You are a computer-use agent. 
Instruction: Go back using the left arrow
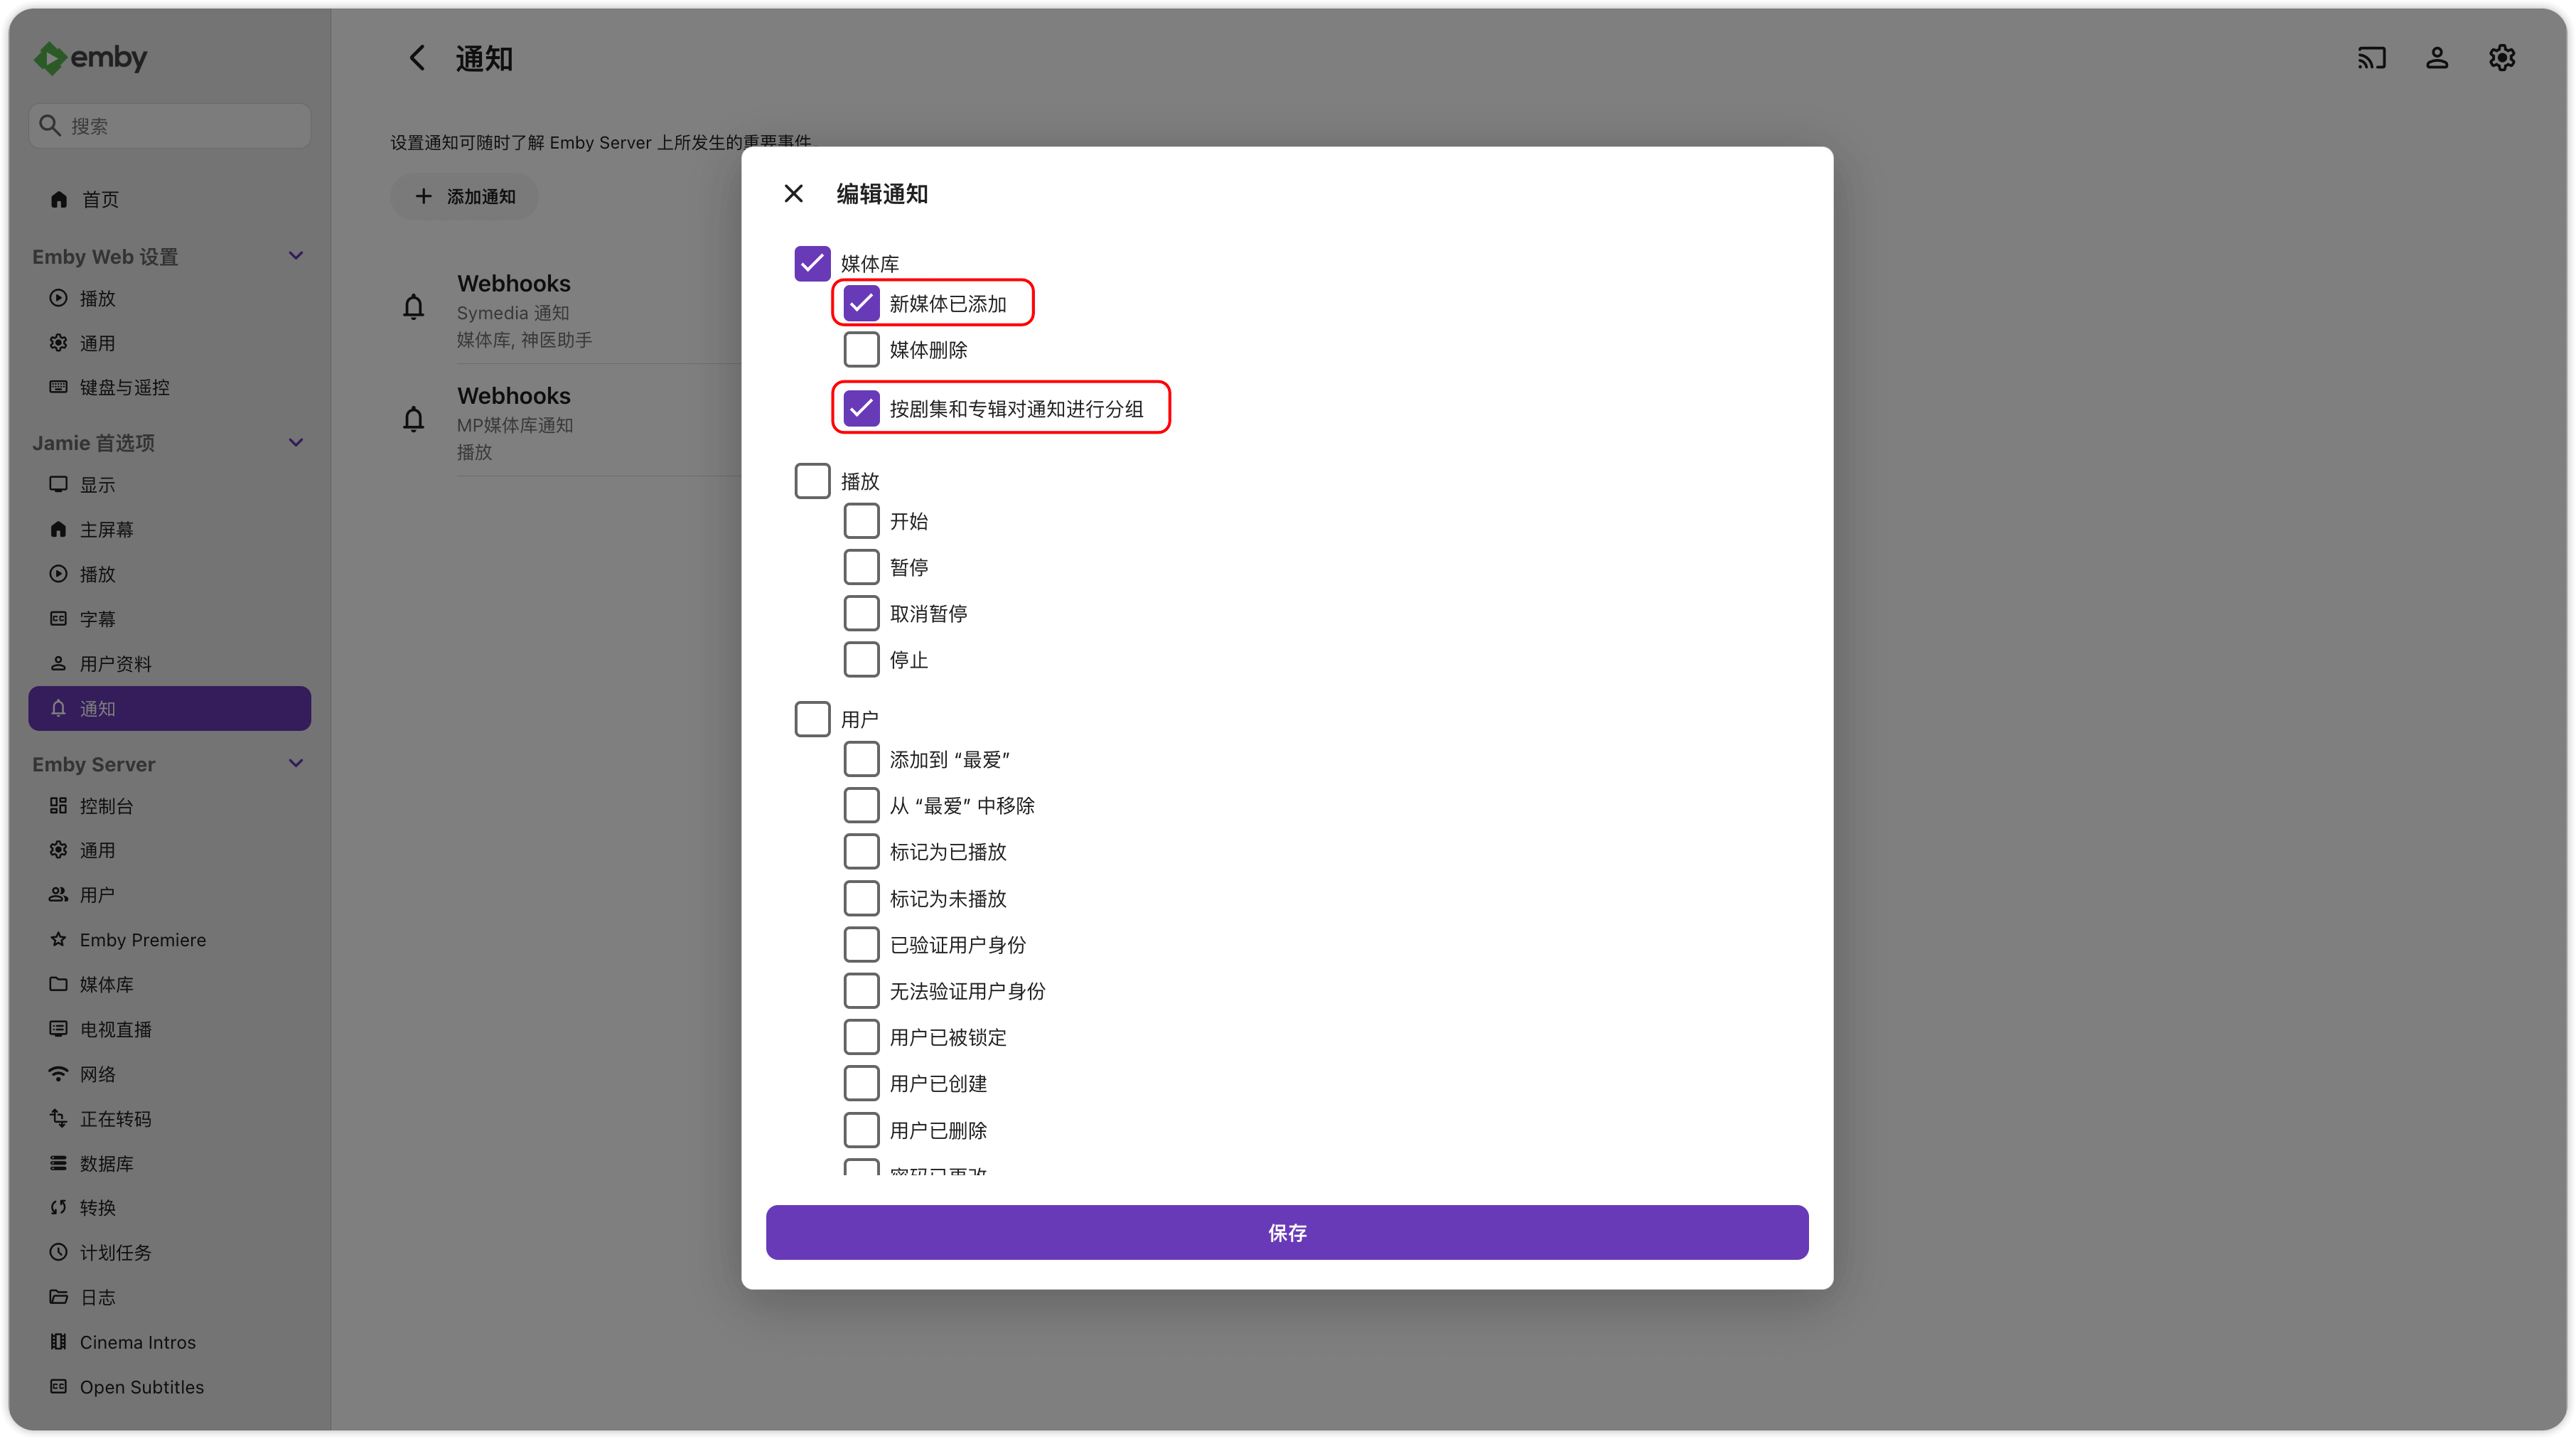point(417,58)
